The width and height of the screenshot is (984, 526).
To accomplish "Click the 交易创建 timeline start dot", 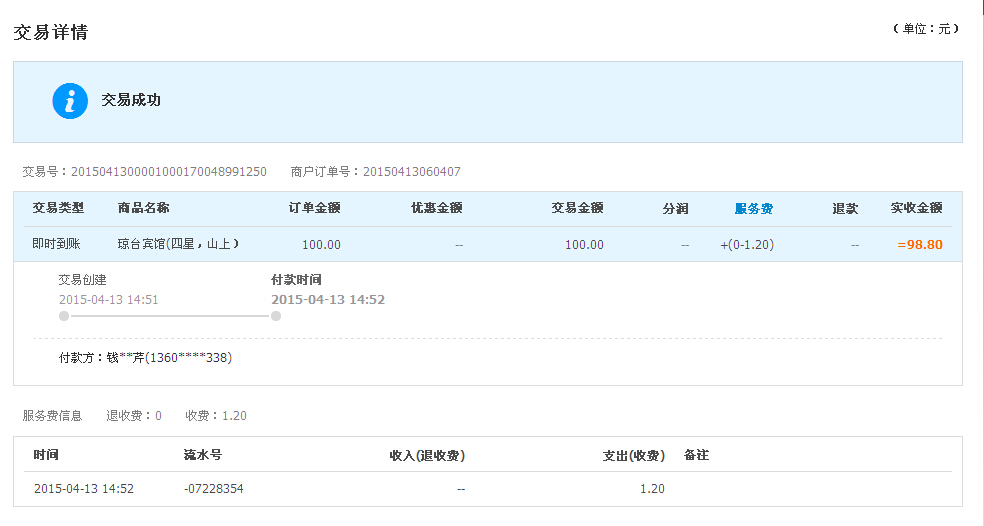I will 64,316.
